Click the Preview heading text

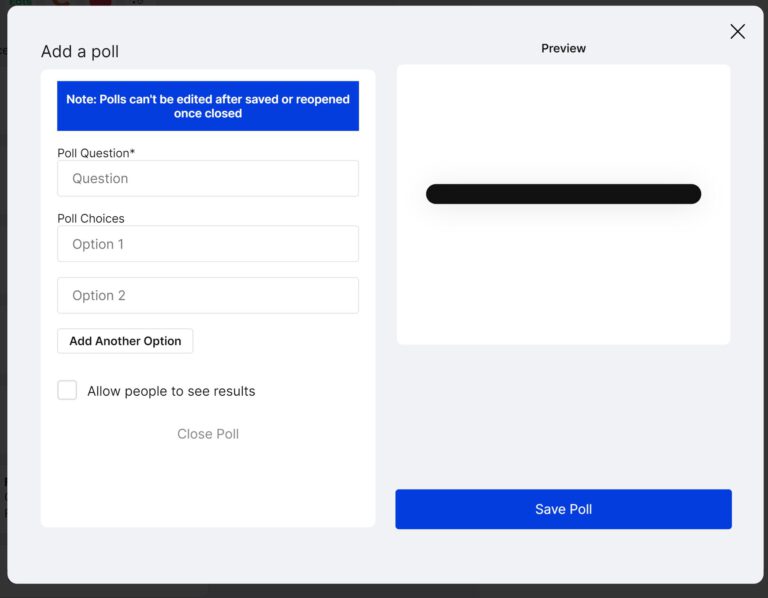pyautogui.click(x=563, y=48)
